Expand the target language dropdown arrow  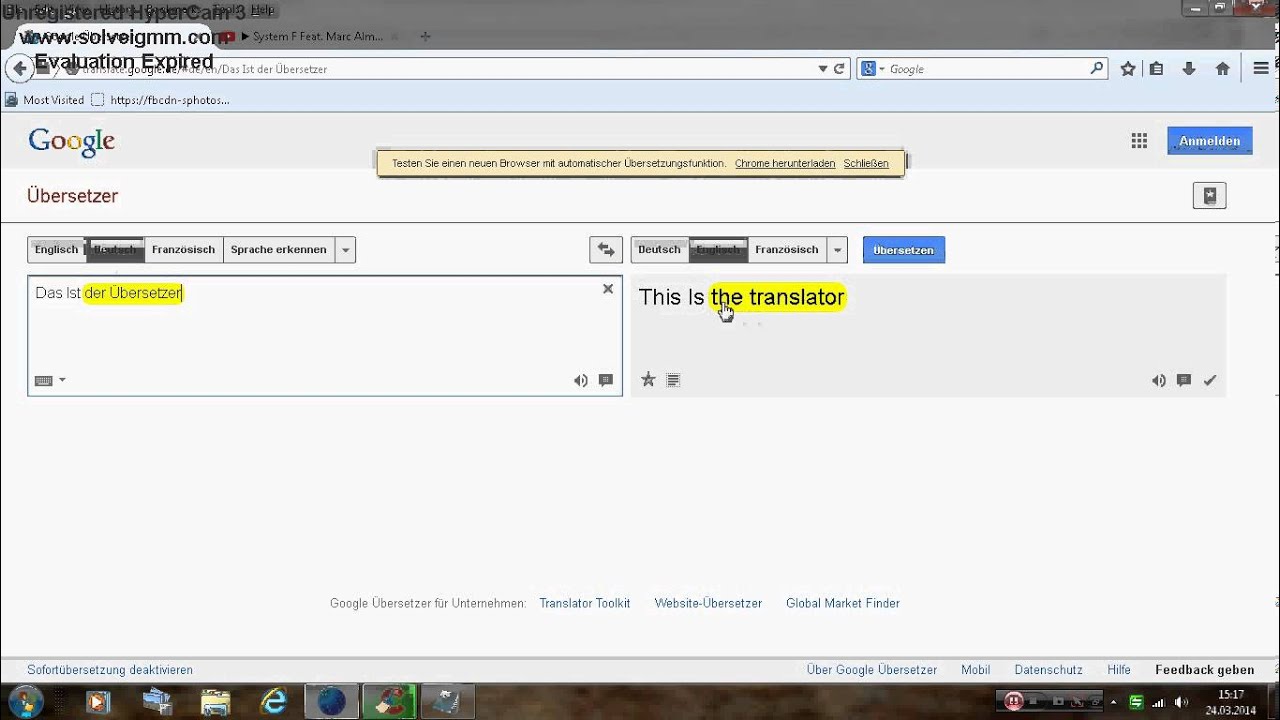[837, 250]
